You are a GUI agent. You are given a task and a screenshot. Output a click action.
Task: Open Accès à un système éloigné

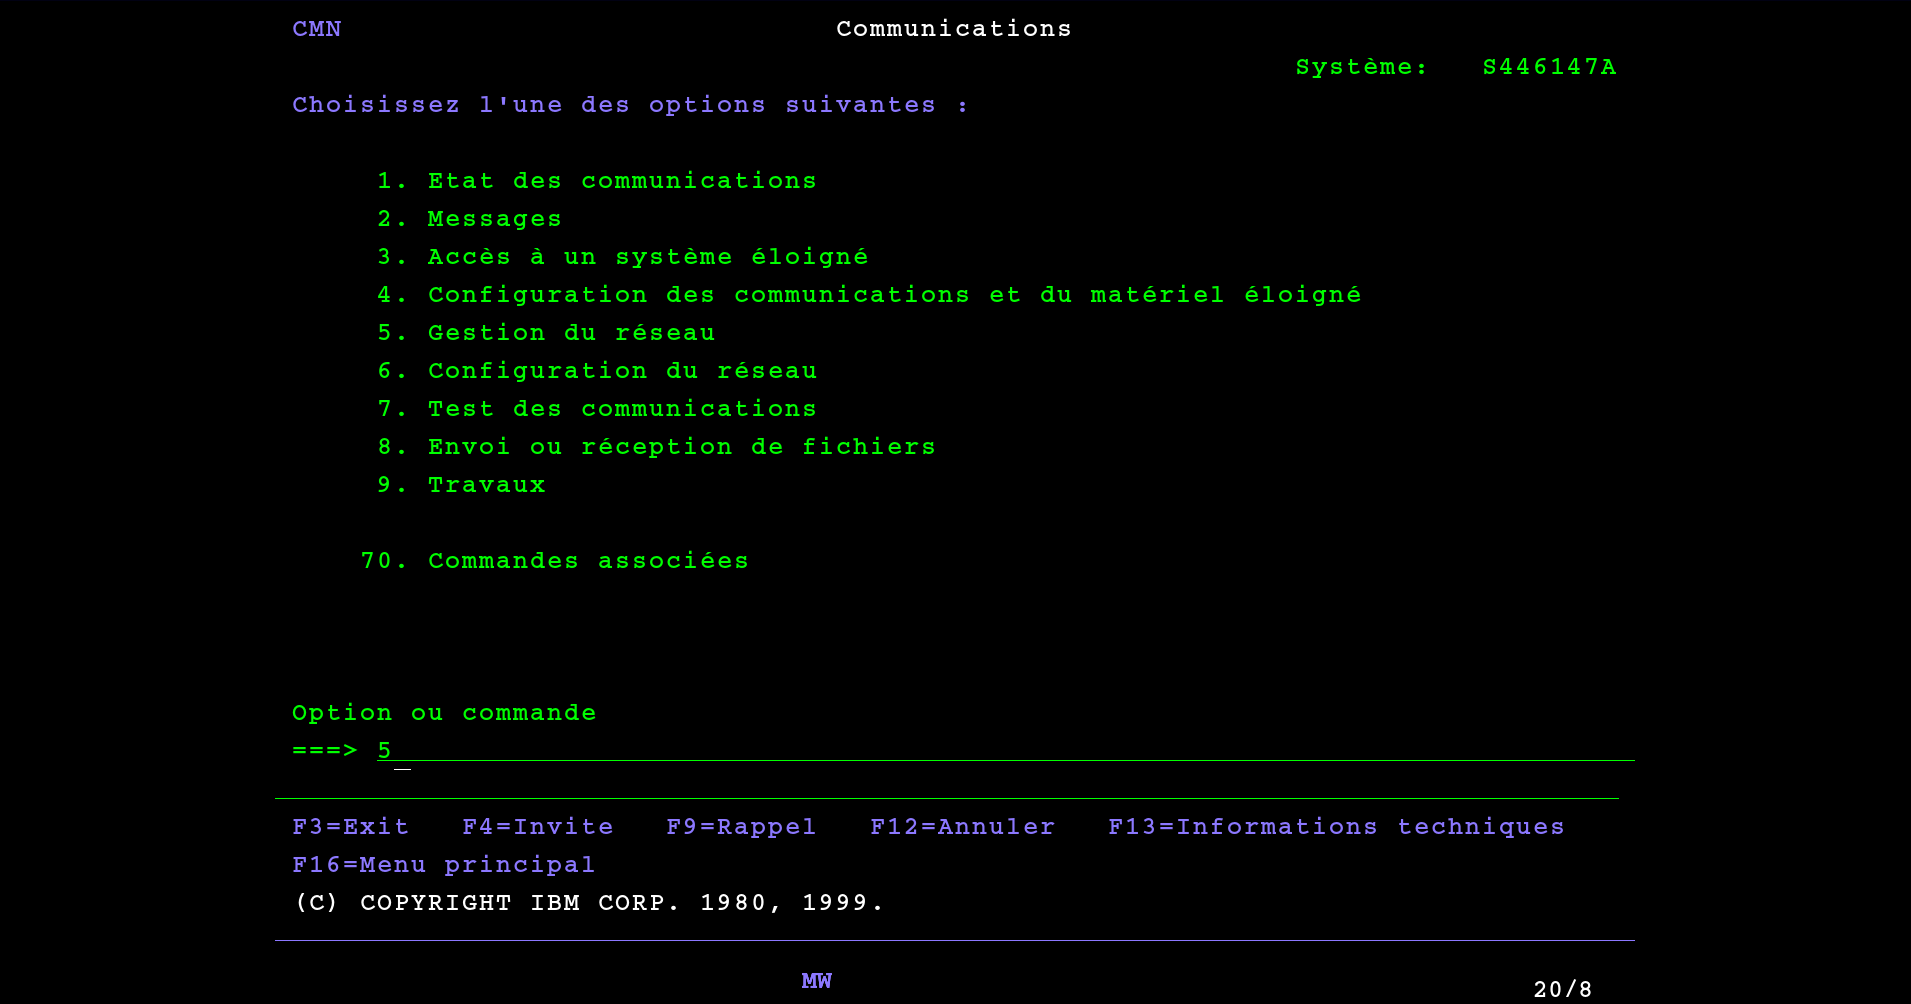point(647,257)
